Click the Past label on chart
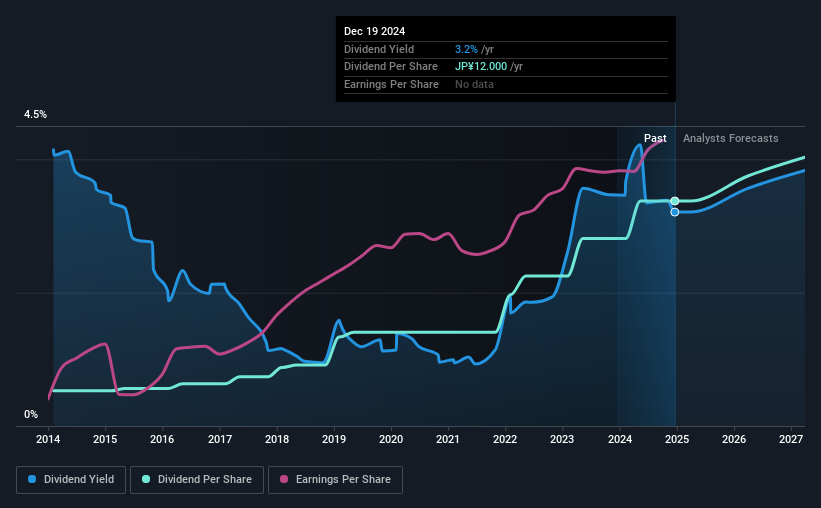Screen dimensions: 821x508 click(x=655, y=138)
